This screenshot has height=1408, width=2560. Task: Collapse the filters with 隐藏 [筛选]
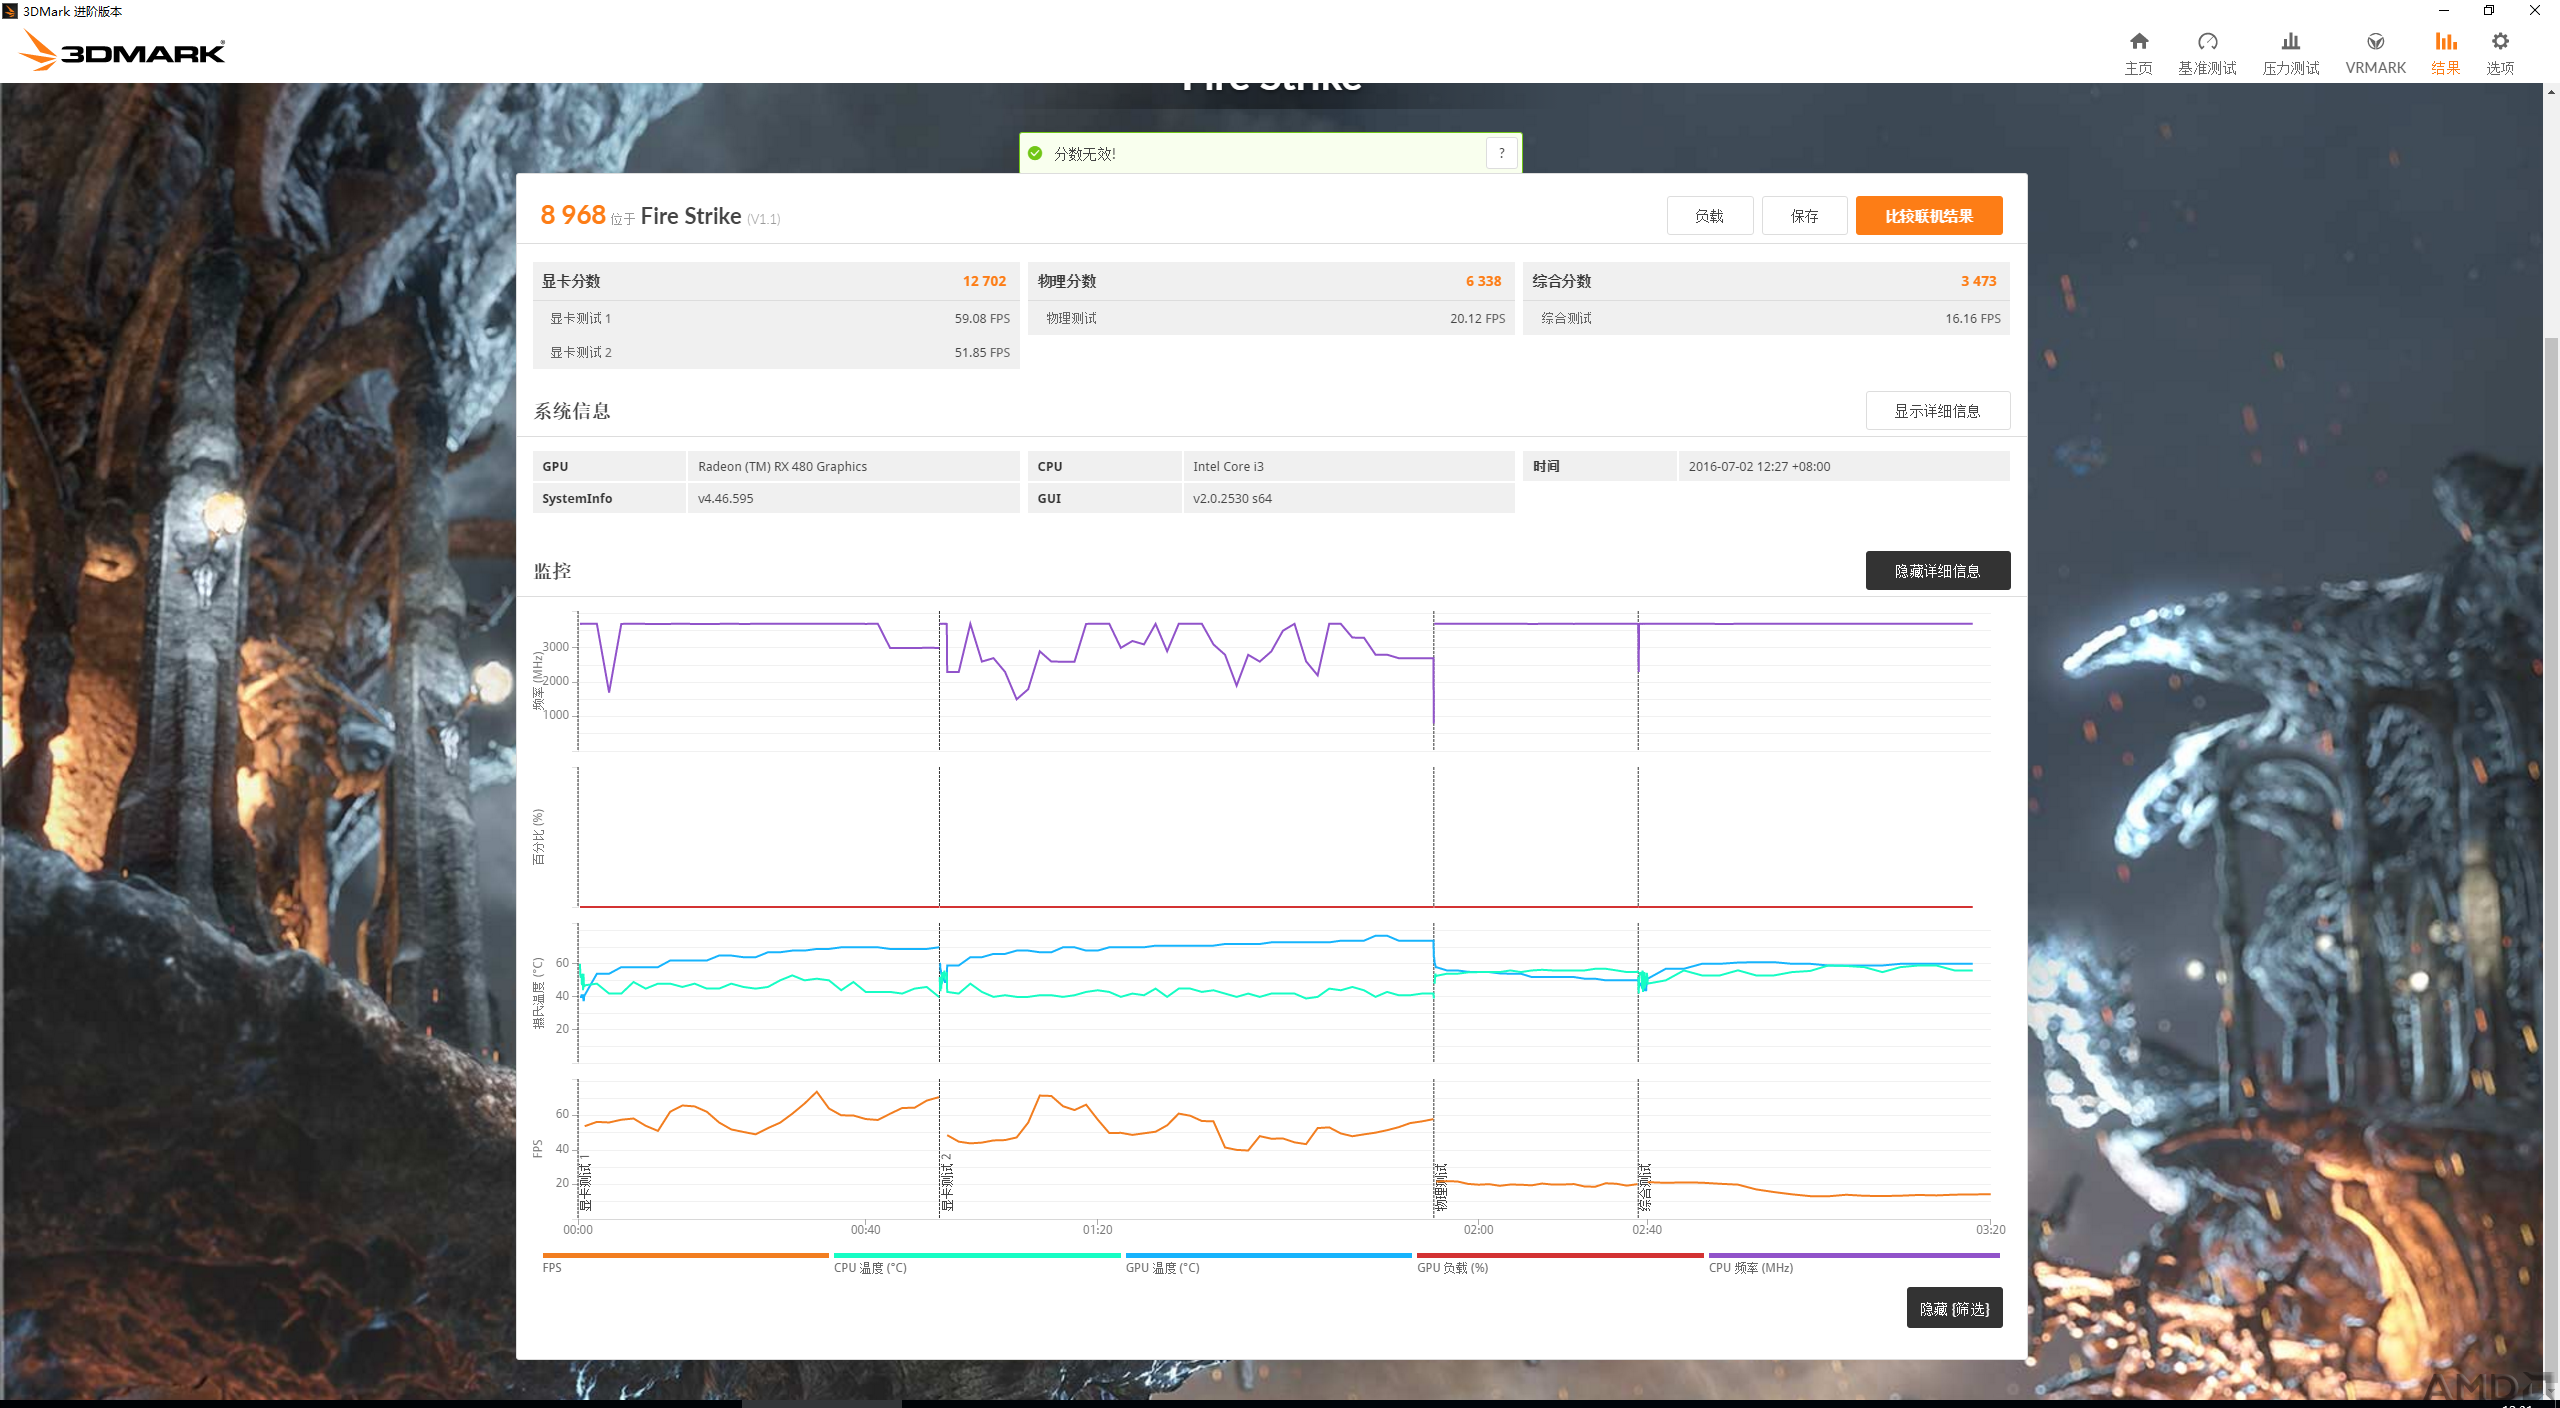(1954, 1308)
